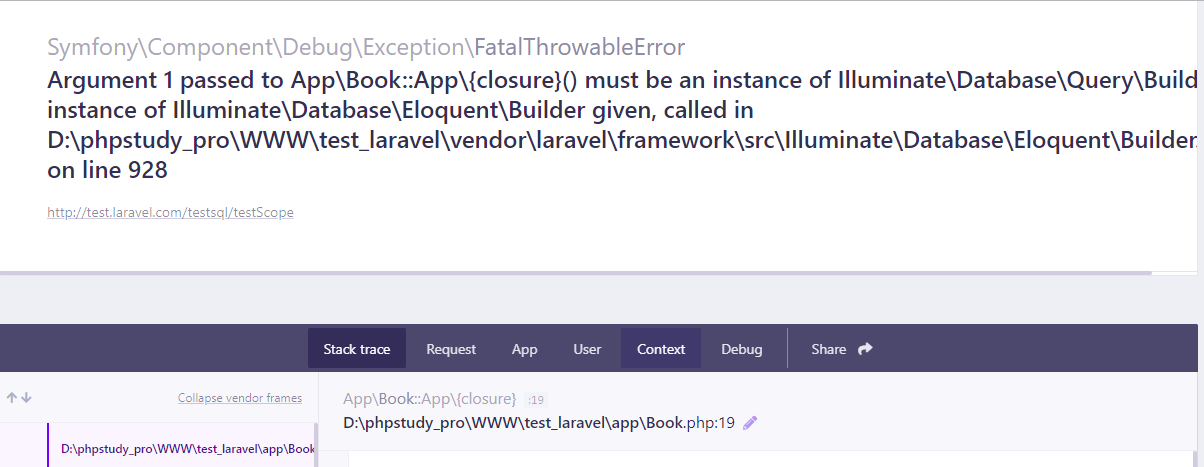
Task: Click the FatalThrowableError exception class name
Action: click(x=580, y=47)
